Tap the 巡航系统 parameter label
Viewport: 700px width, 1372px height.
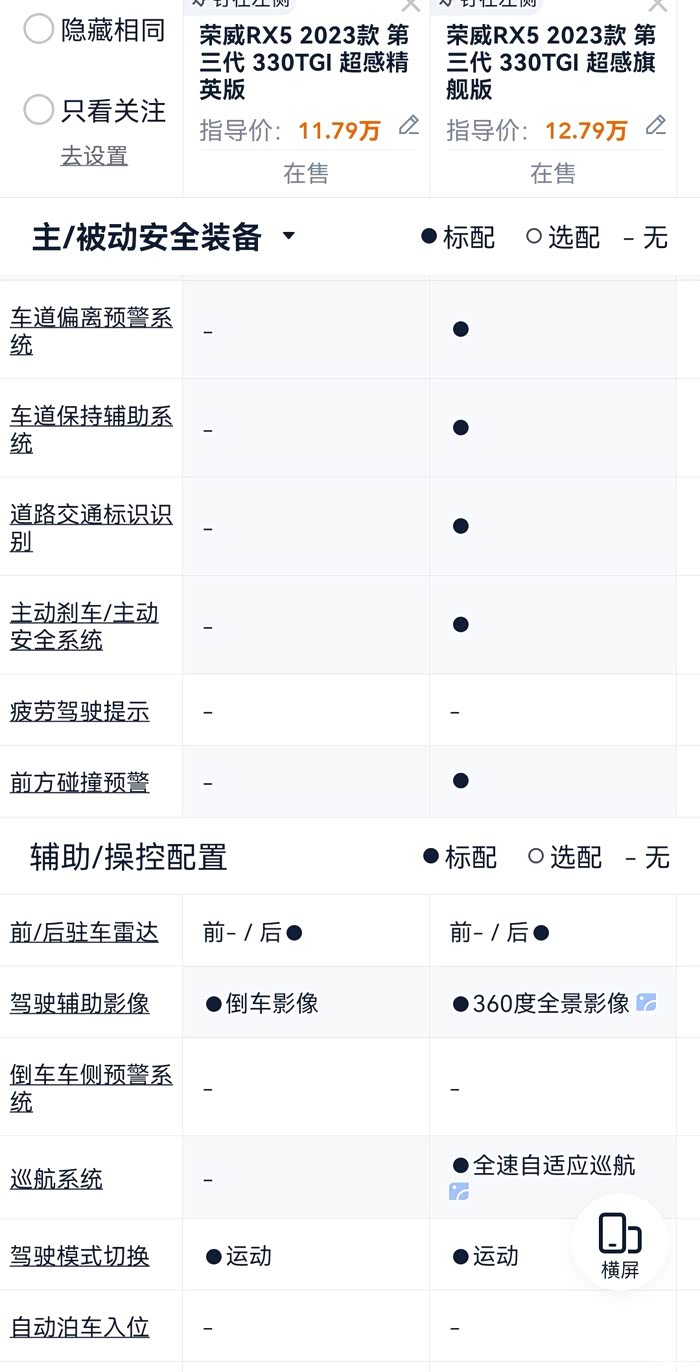(56, 1179)
